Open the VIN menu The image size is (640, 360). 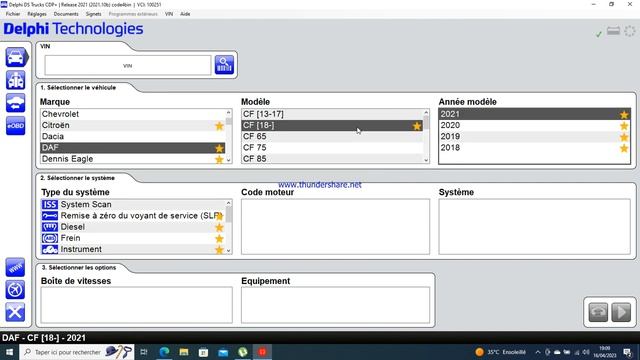(169, 14)
